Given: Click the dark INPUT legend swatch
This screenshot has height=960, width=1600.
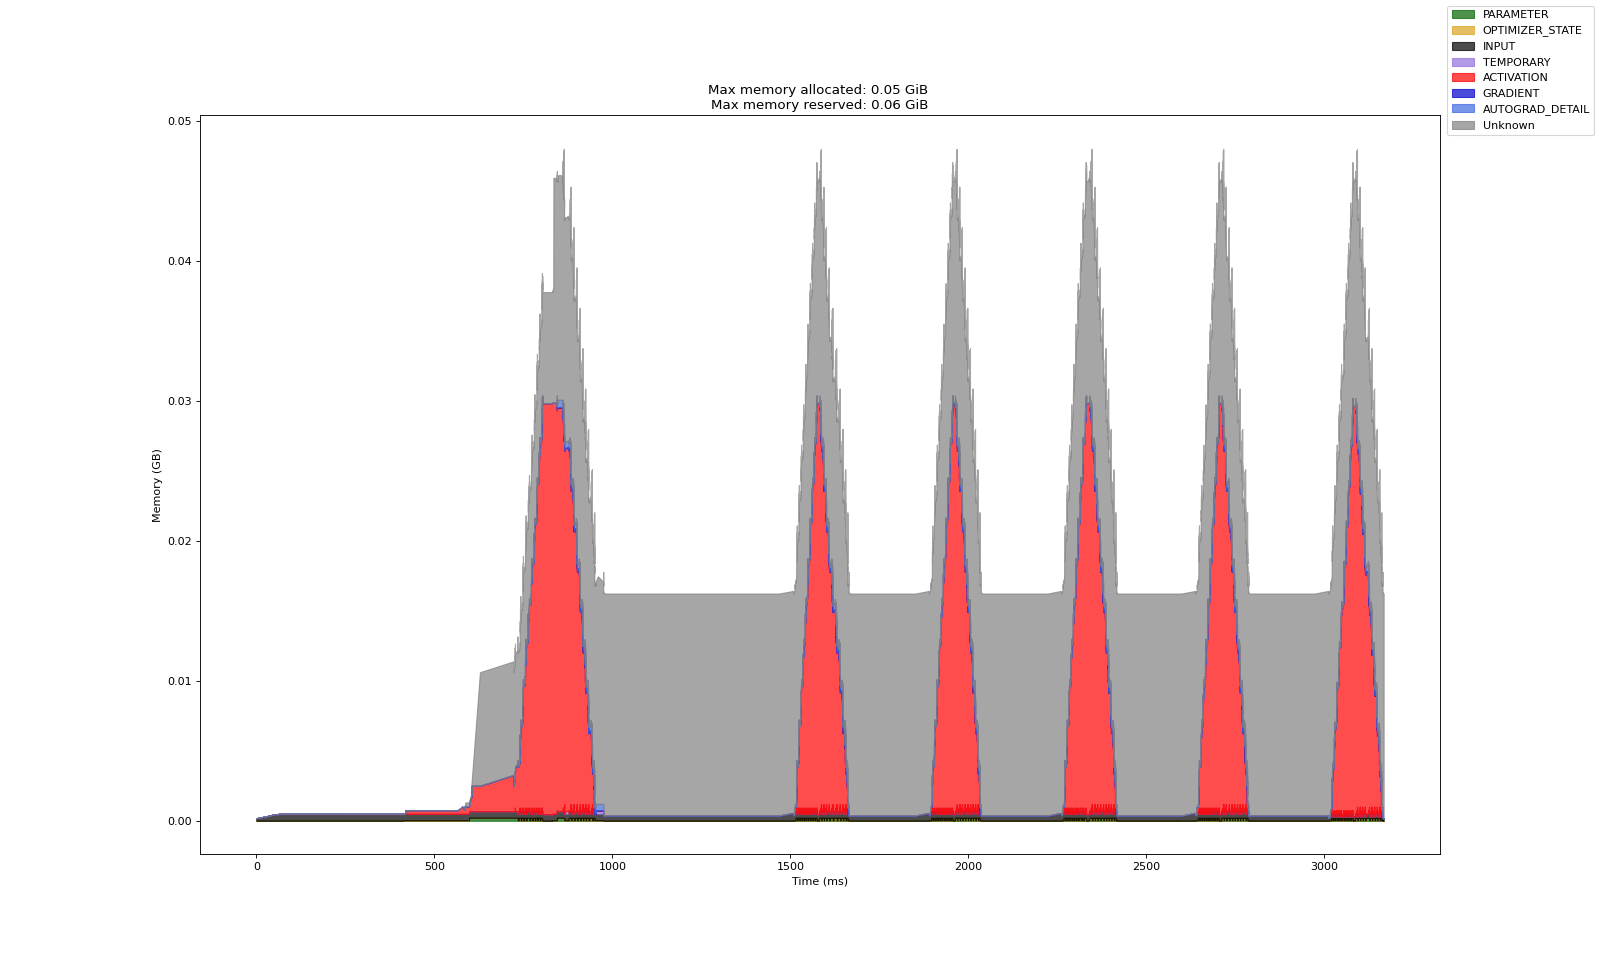Looking at the screenshot, I should click(1463, 46).
